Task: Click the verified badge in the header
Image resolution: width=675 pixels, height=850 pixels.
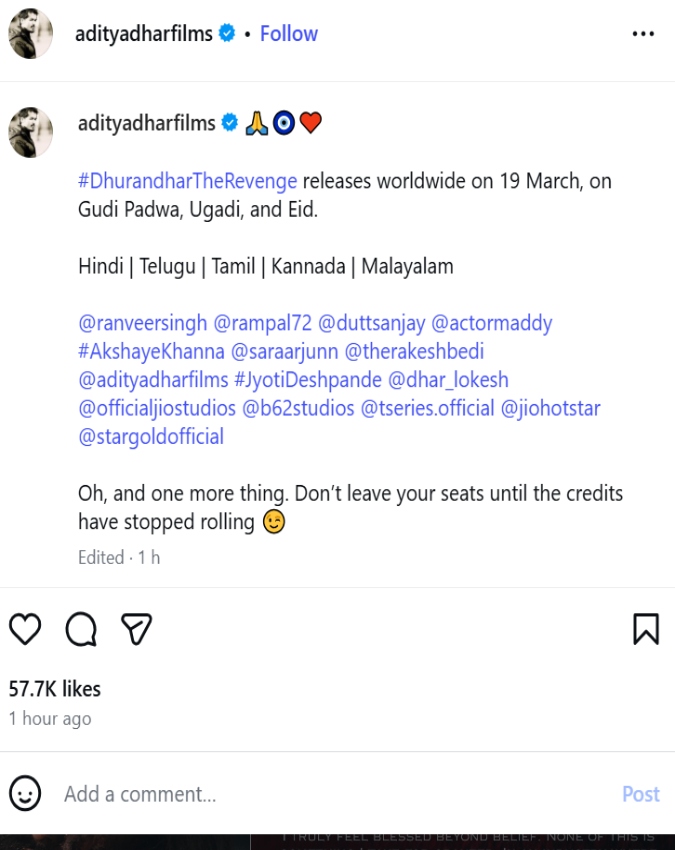Action: point(227,33)
